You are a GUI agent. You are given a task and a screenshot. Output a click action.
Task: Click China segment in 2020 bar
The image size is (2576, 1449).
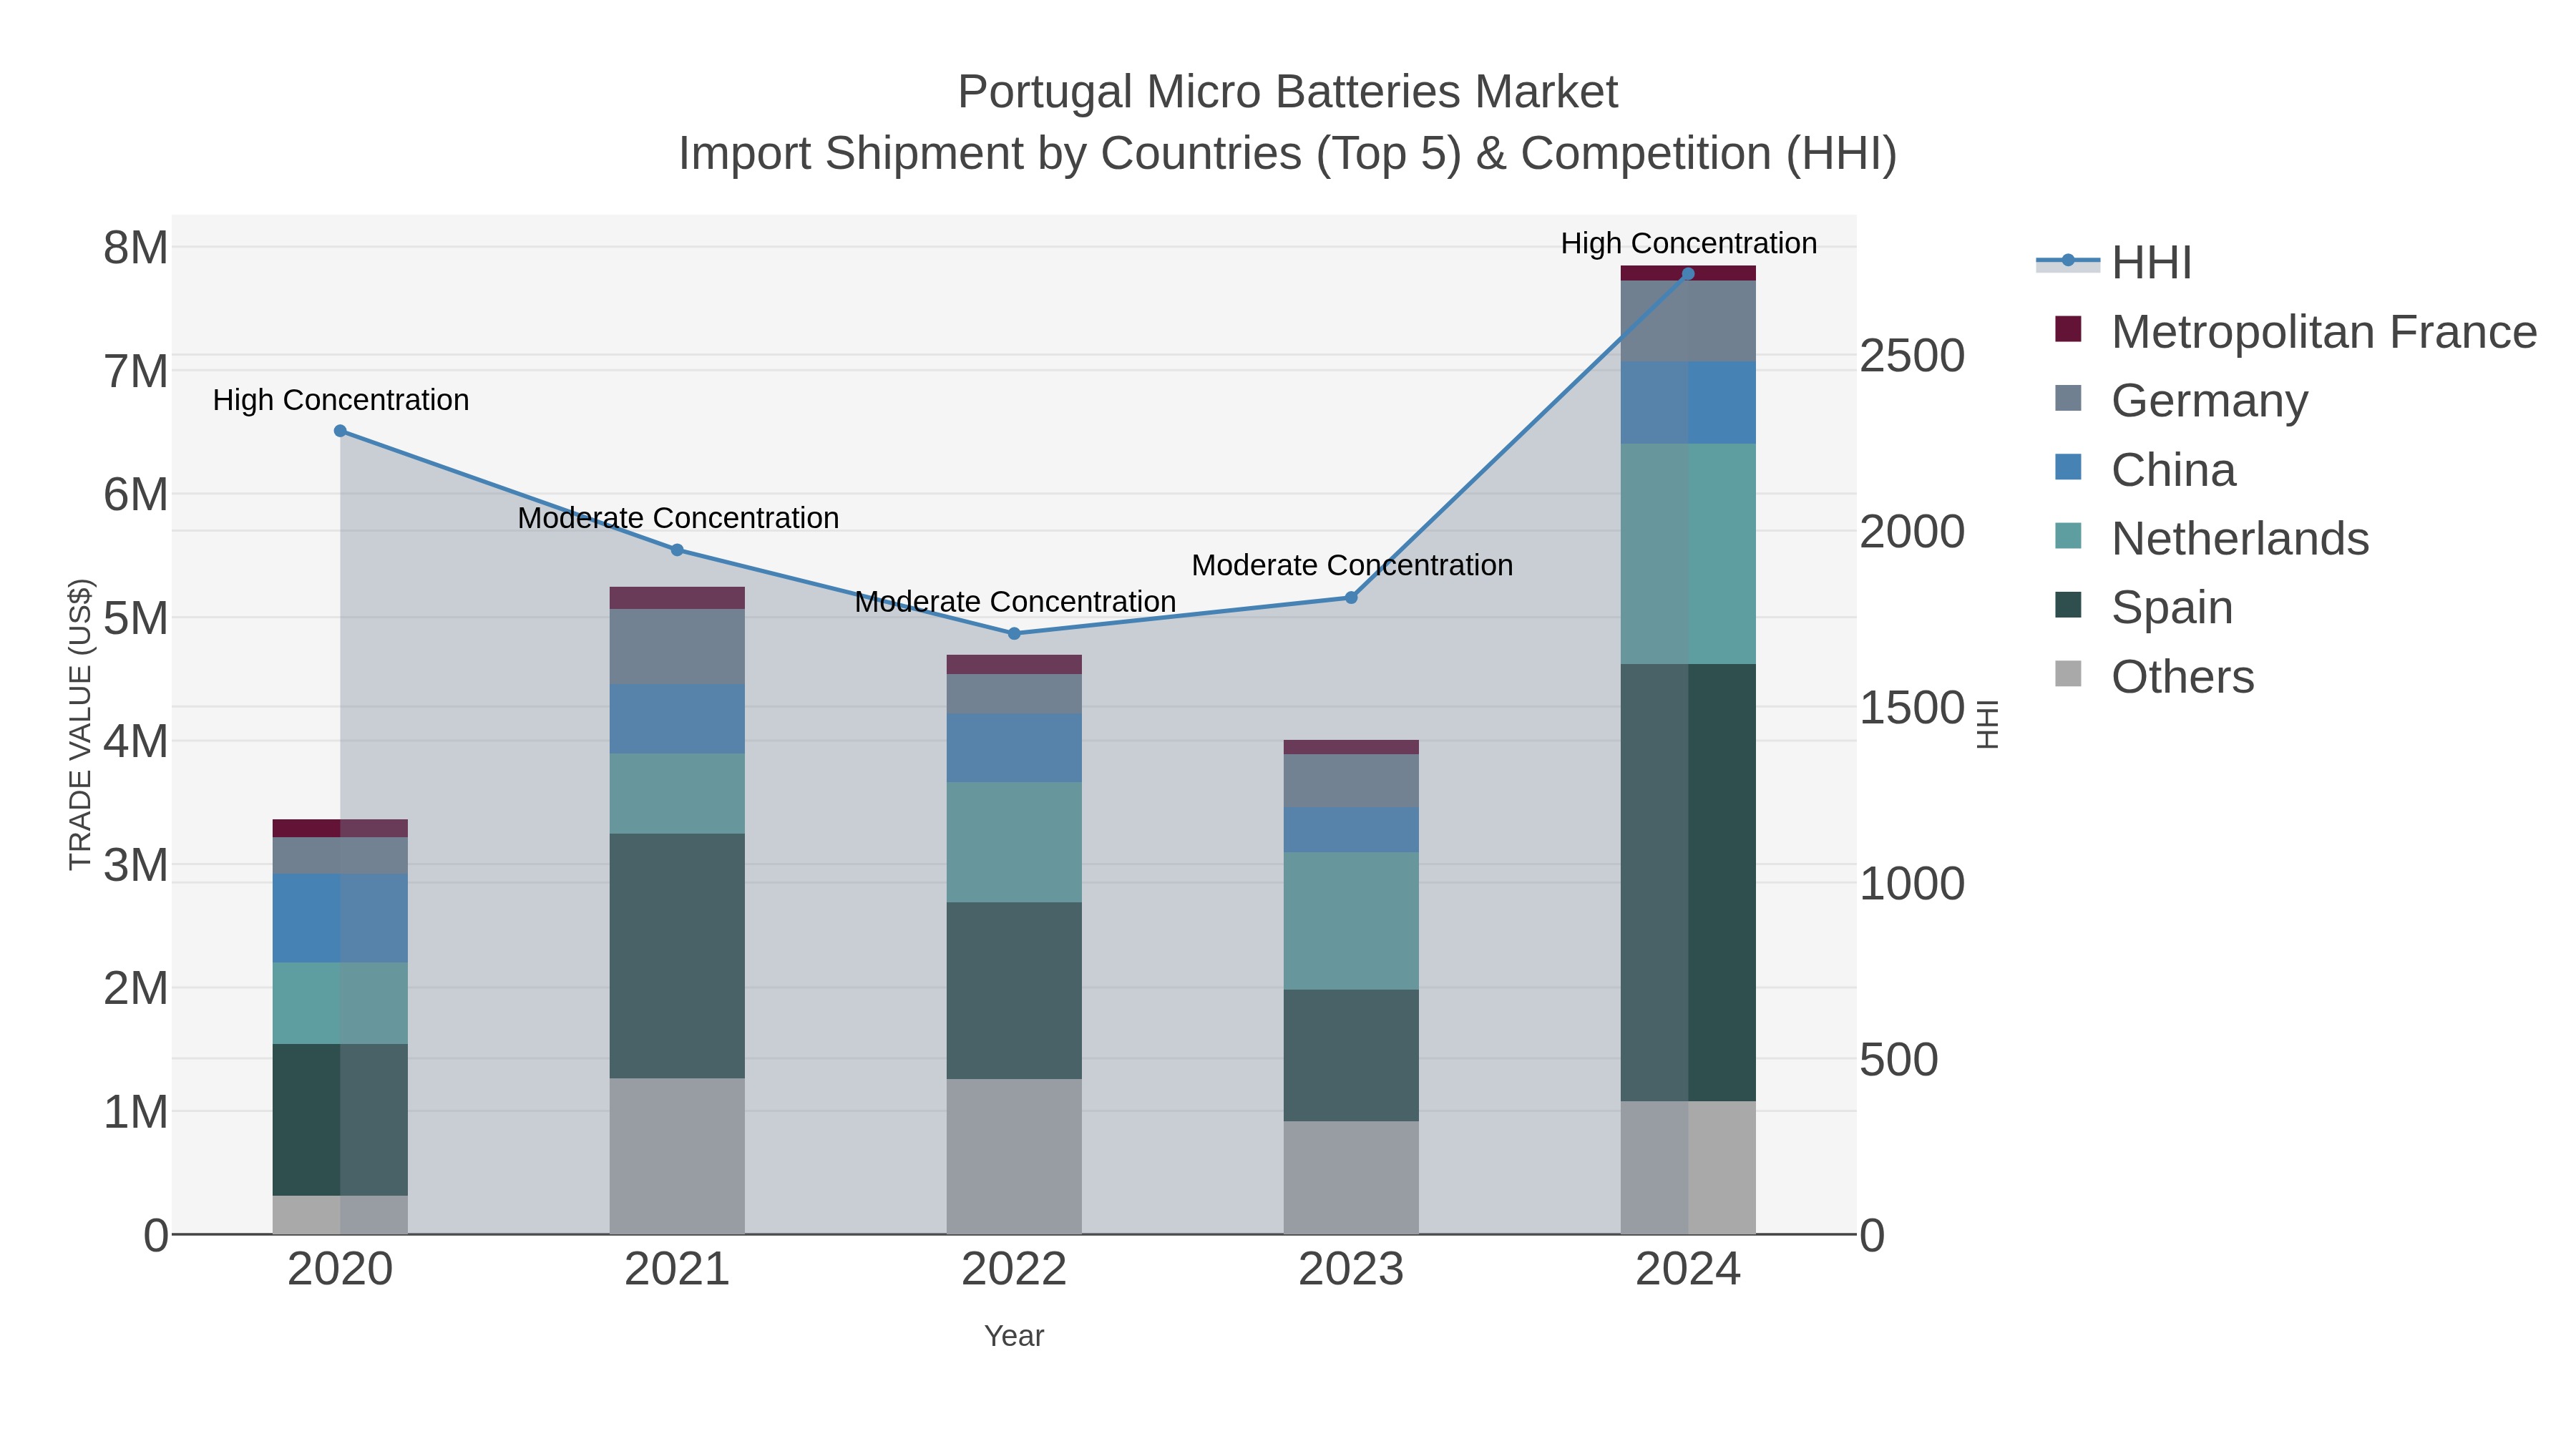pyautogui.click(x=340, y=919)
